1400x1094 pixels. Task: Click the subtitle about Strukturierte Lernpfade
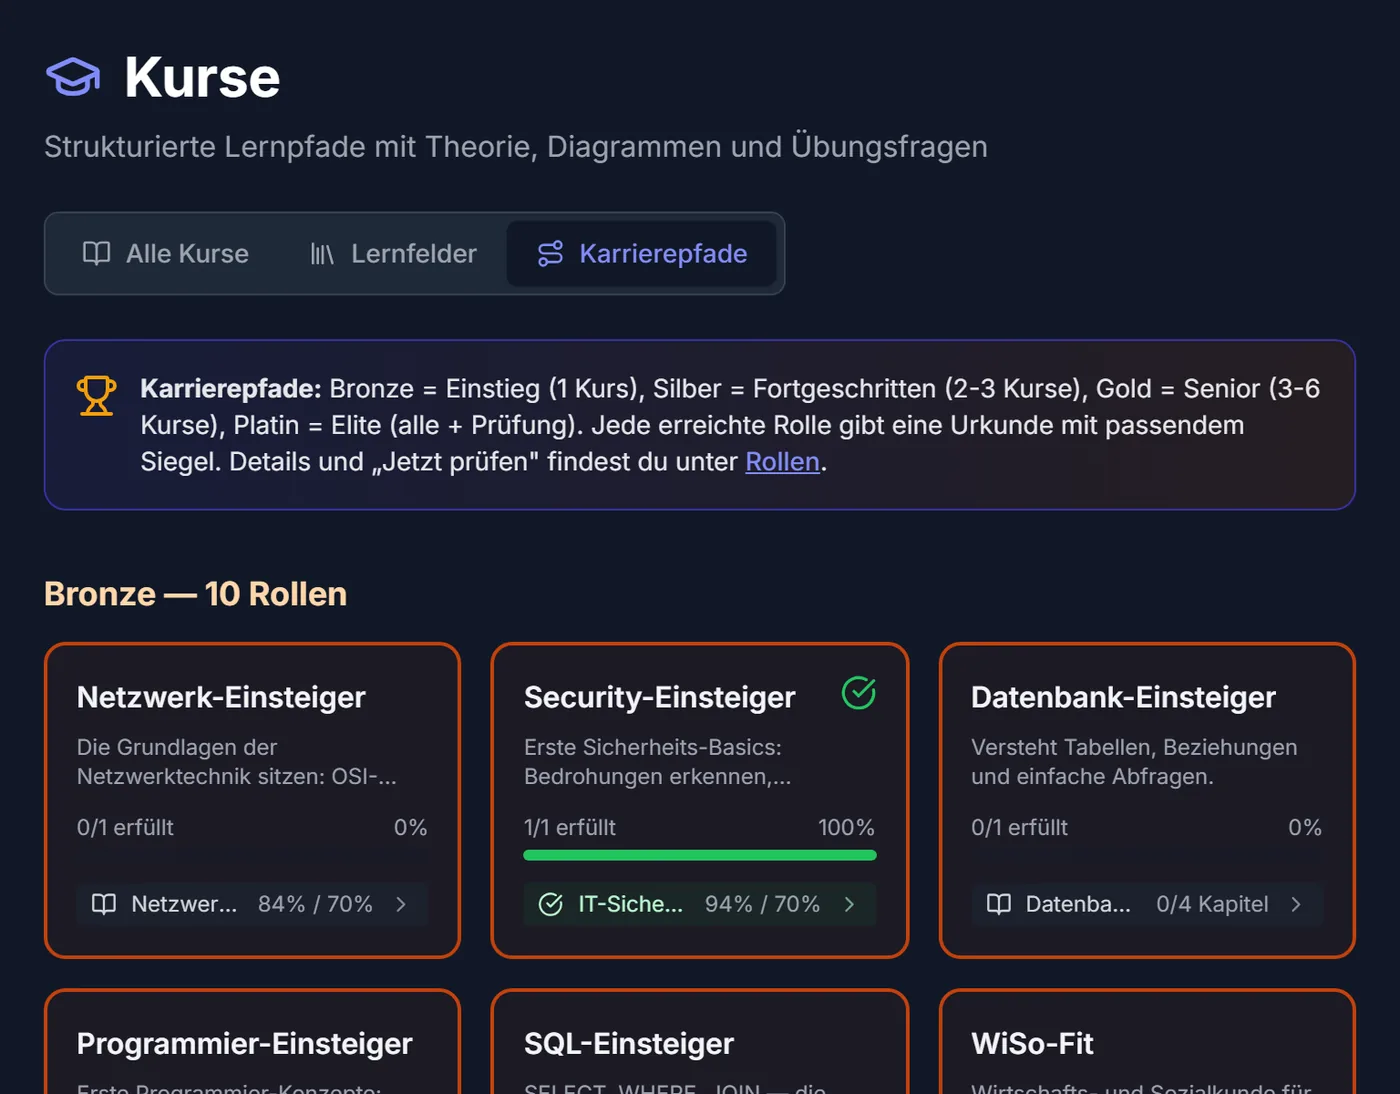(x=516, y=147)
